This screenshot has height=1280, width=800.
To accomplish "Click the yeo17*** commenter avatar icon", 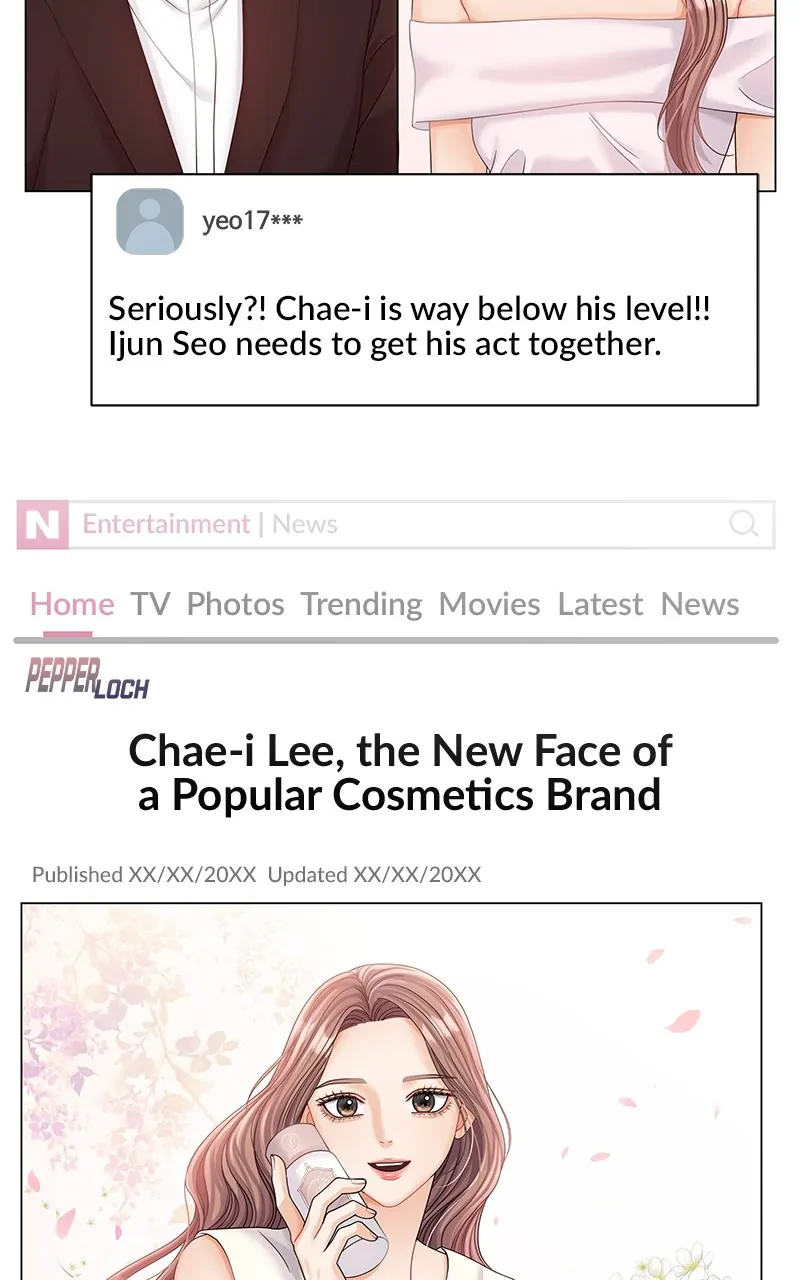I will pos(150,221).
